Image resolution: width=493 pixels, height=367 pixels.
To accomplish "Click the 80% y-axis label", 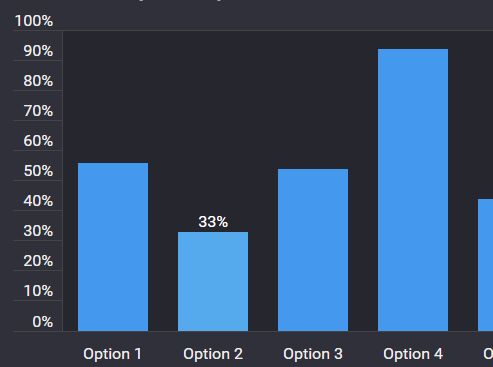I will [x=38, y=81].
